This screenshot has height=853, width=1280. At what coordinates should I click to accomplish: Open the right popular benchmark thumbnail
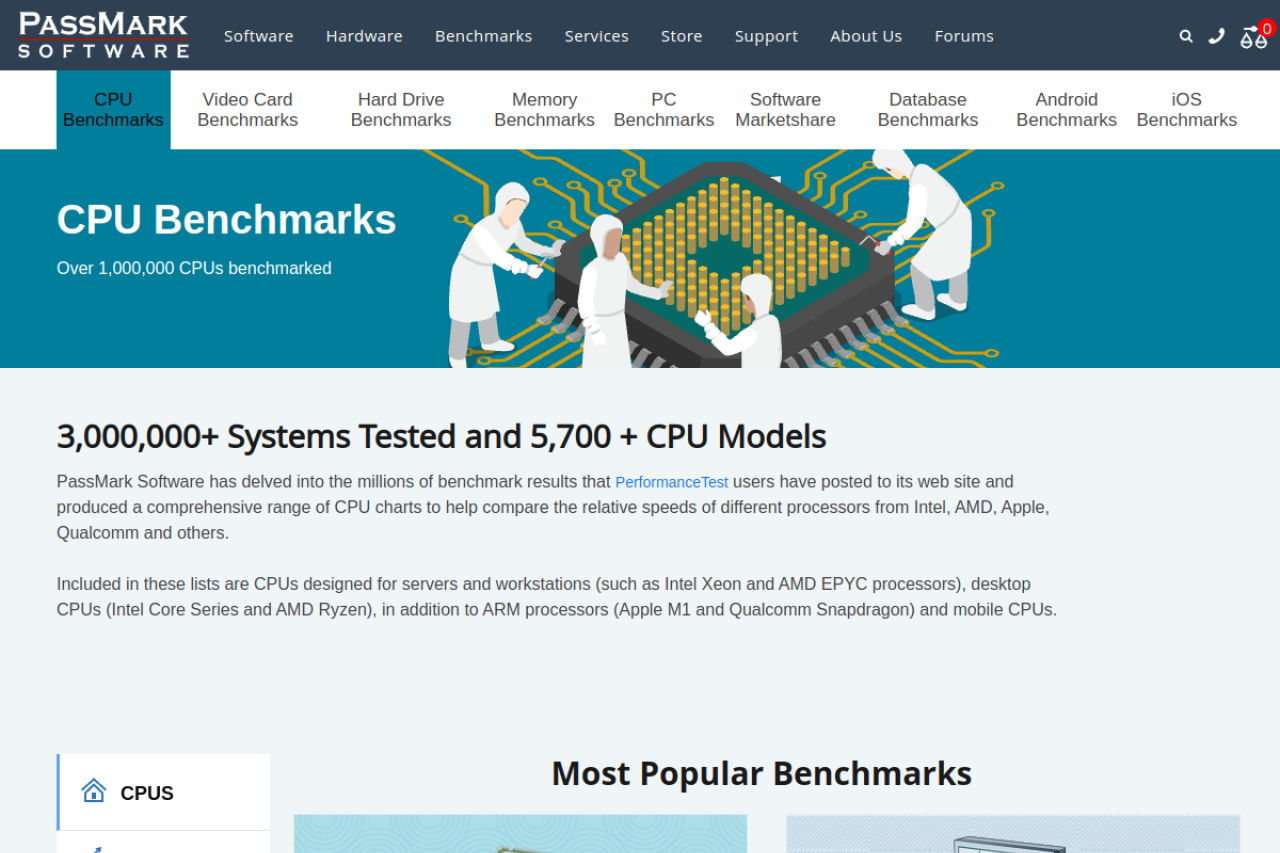coord(1013,834)
